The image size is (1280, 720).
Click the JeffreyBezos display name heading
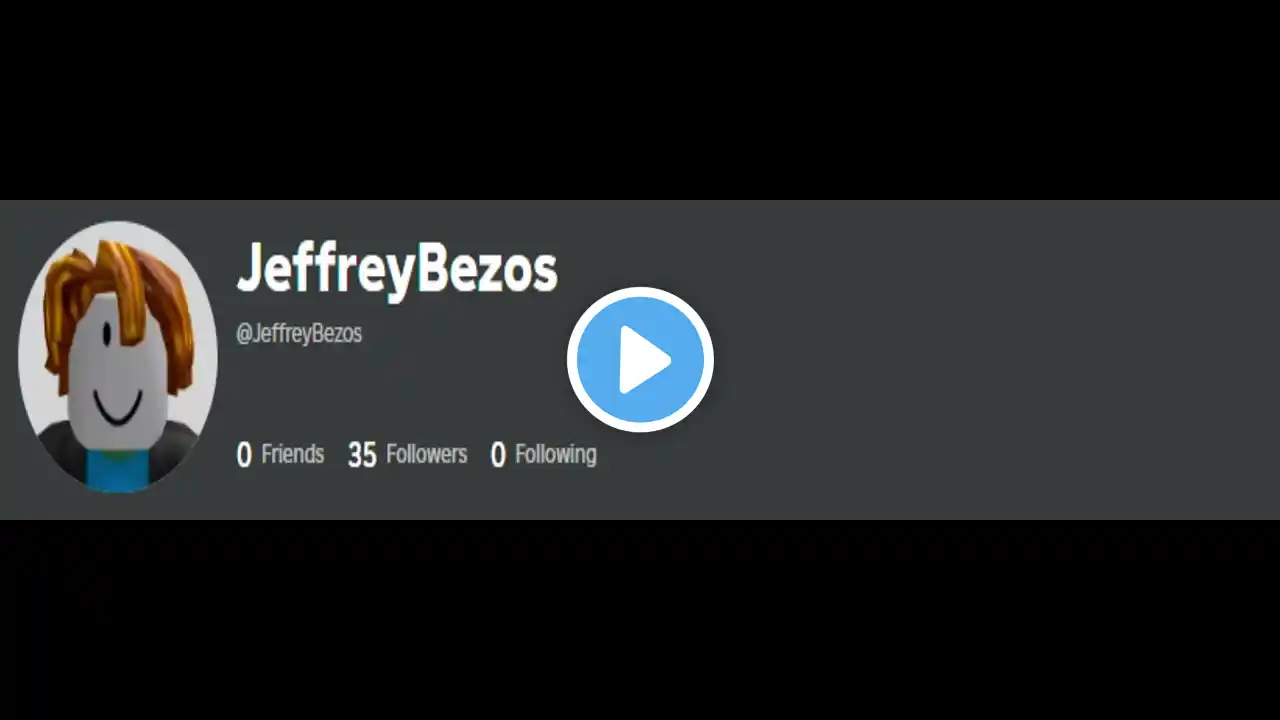coord(397,270)
